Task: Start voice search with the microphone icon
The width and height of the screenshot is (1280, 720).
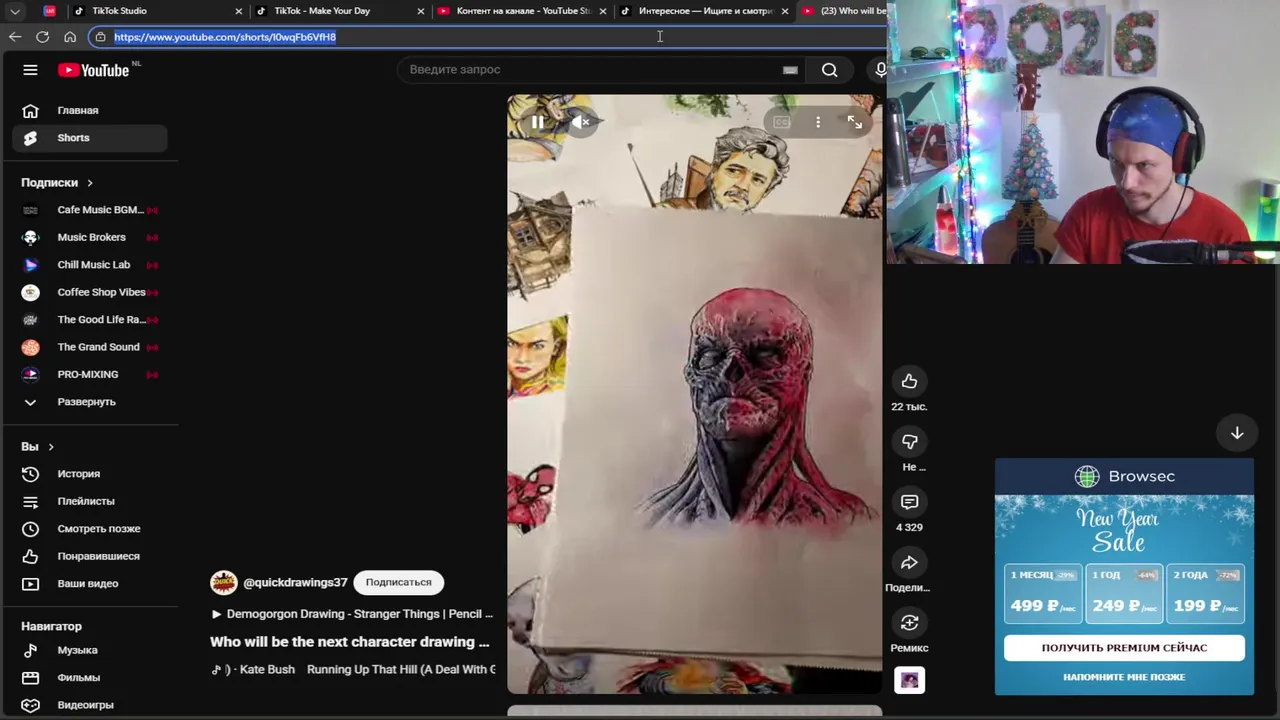Action: pyautogui.click(x=880, y=70)
